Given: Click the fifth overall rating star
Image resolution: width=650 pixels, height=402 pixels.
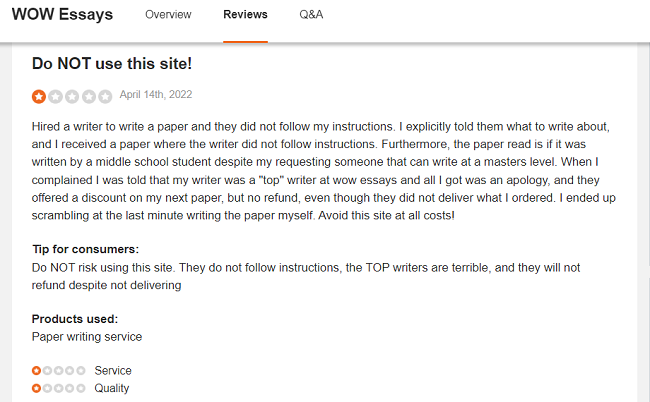Looking at the screenshot, I should tap(105, 97).
